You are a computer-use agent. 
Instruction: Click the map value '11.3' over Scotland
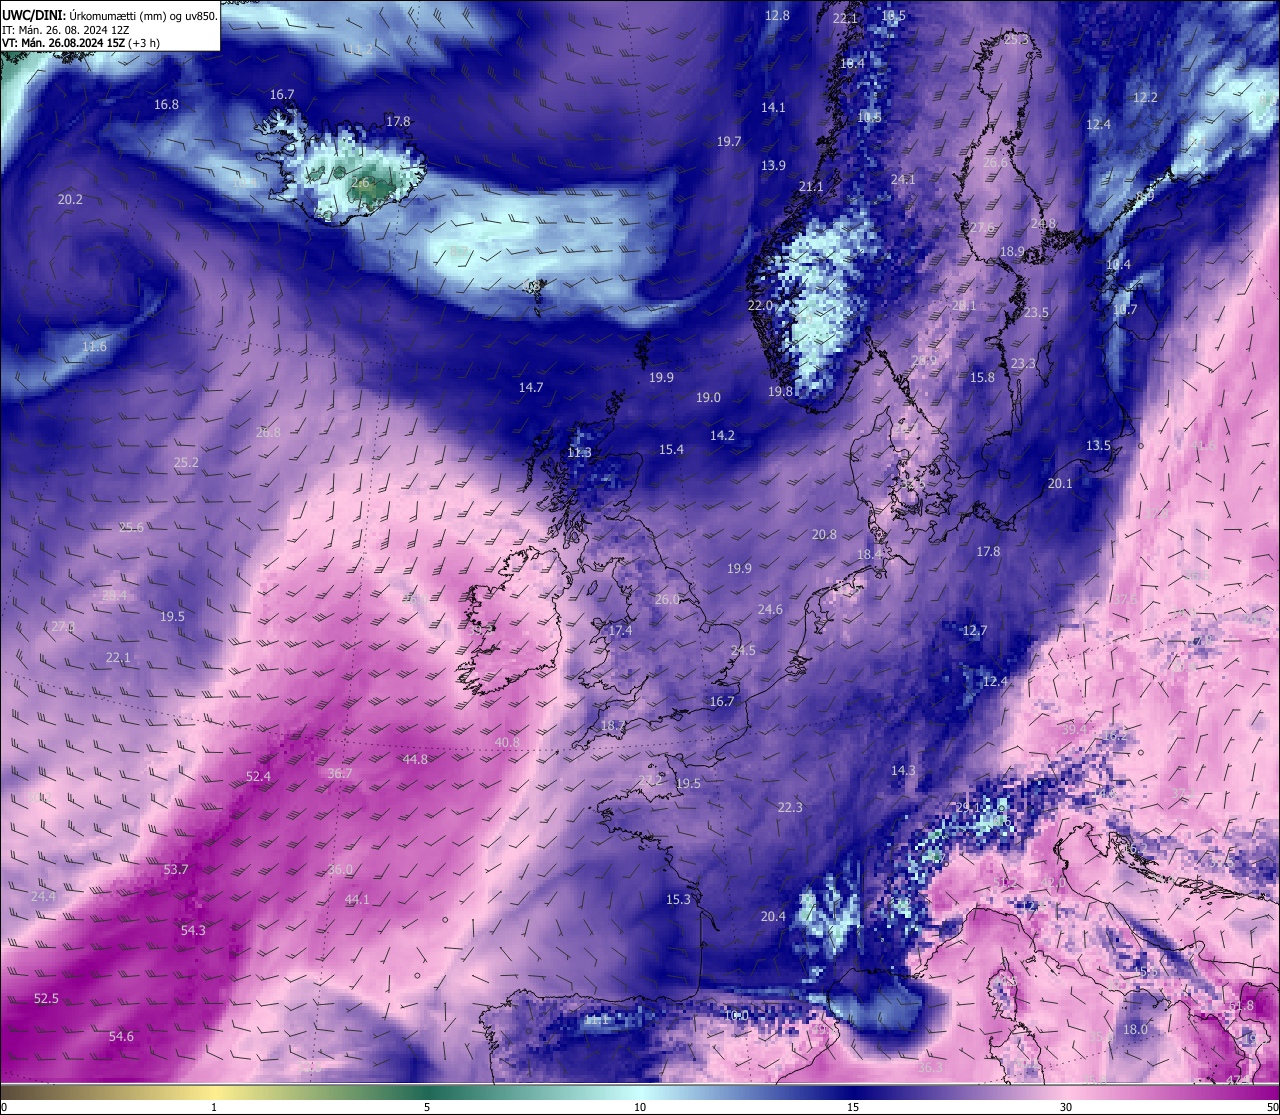[579, 453]
